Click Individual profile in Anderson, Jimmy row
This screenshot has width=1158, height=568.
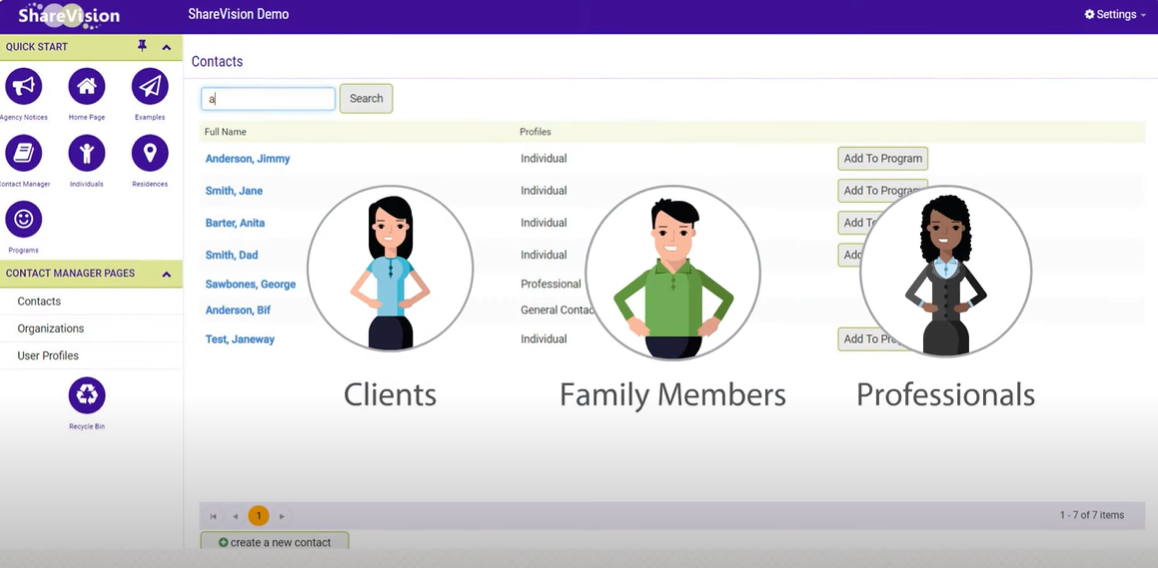click(544, 158)
